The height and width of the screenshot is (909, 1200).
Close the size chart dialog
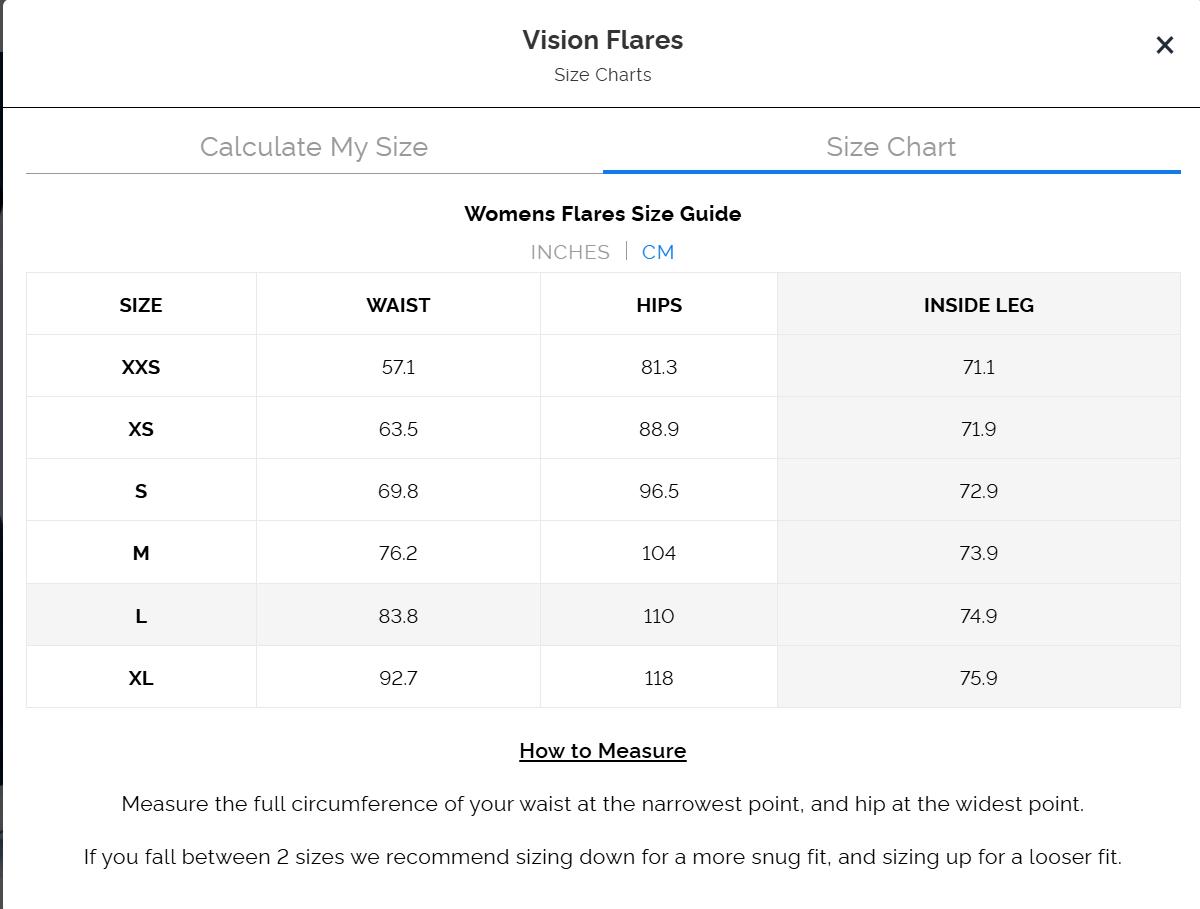pos(1163,45)
